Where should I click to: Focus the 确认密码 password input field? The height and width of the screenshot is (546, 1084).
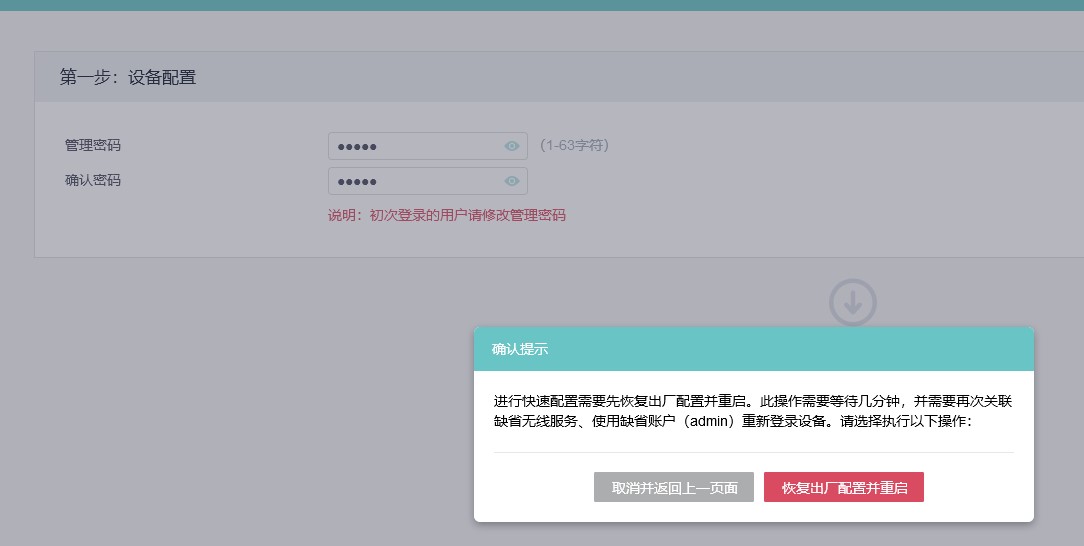415,181
